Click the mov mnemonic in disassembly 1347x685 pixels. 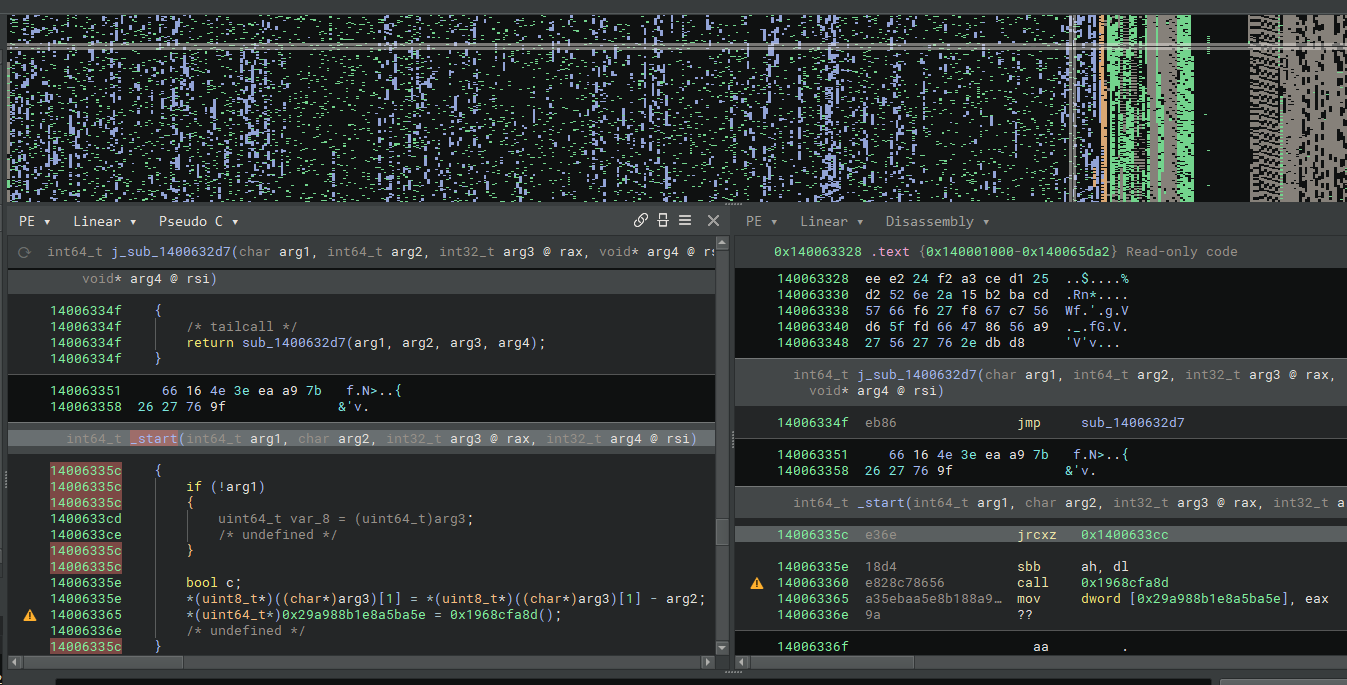(1029, 599)
